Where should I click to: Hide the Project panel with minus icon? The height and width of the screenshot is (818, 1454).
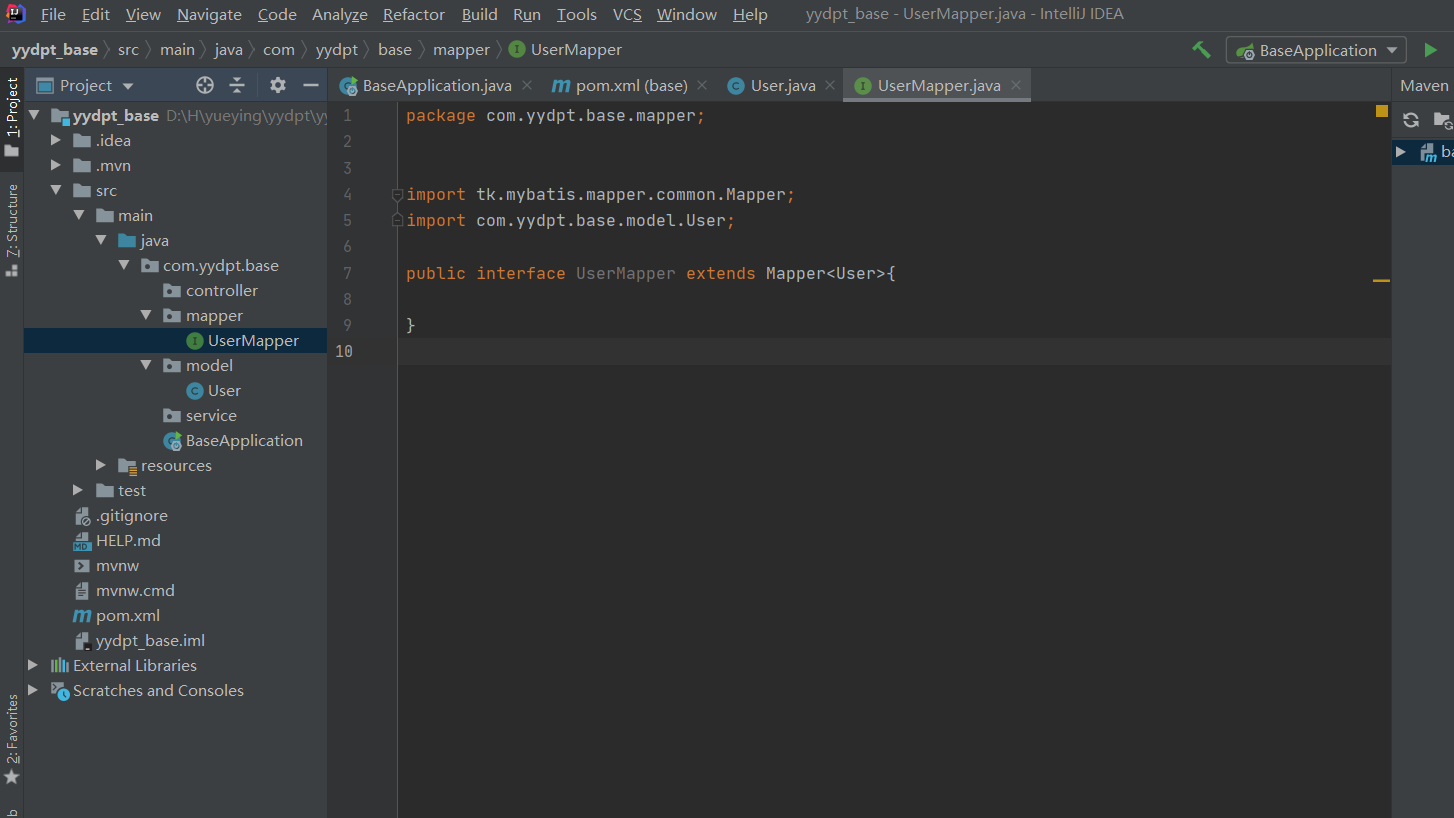click(x=311, y=85)
